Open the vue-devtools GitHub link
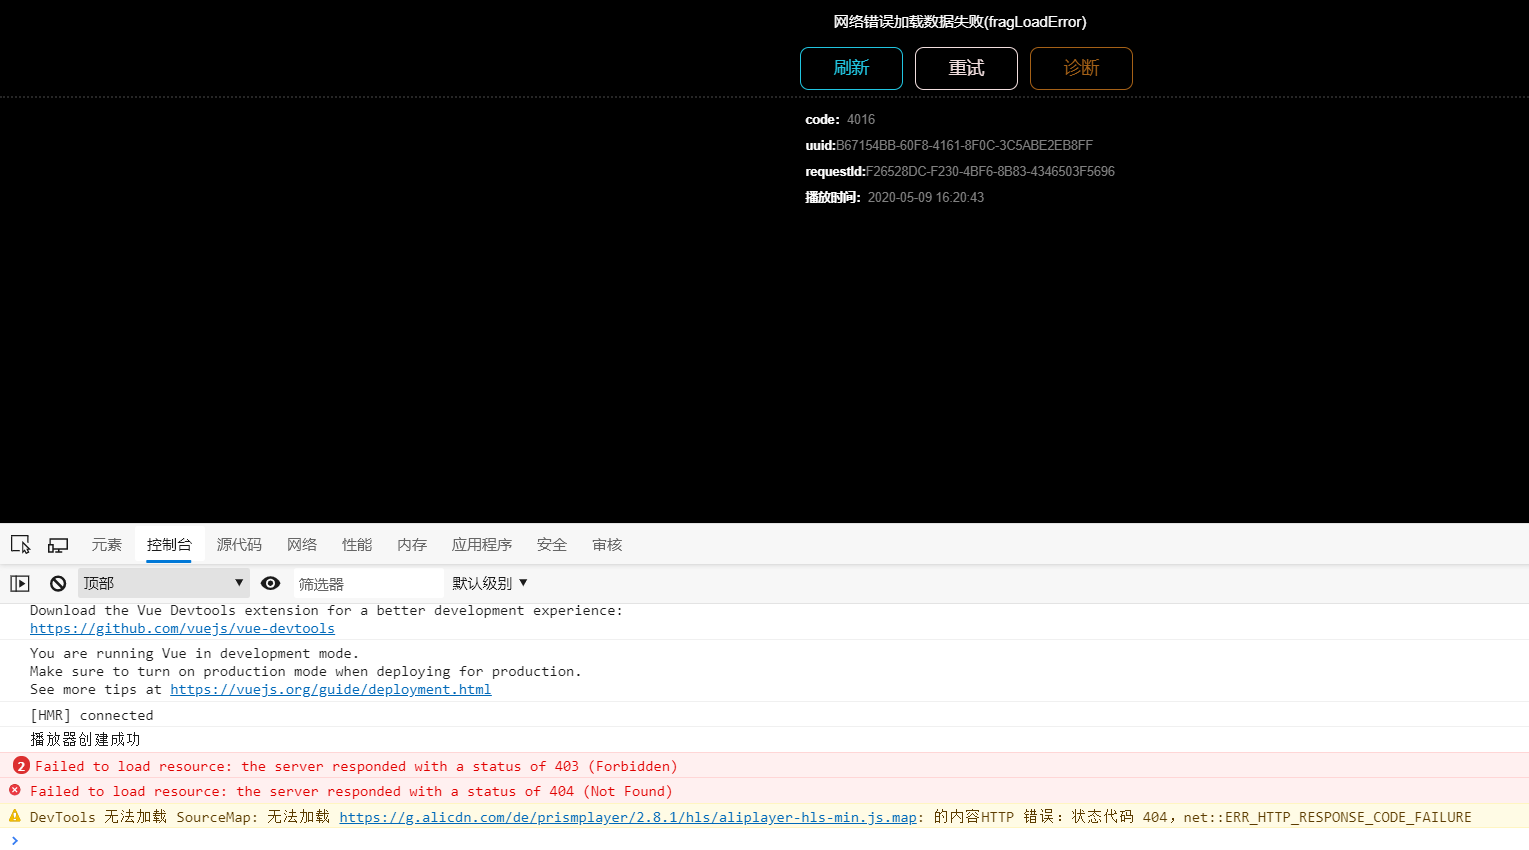The height and width of the screenshot is (850, 1529). click(x=182, y=628)
